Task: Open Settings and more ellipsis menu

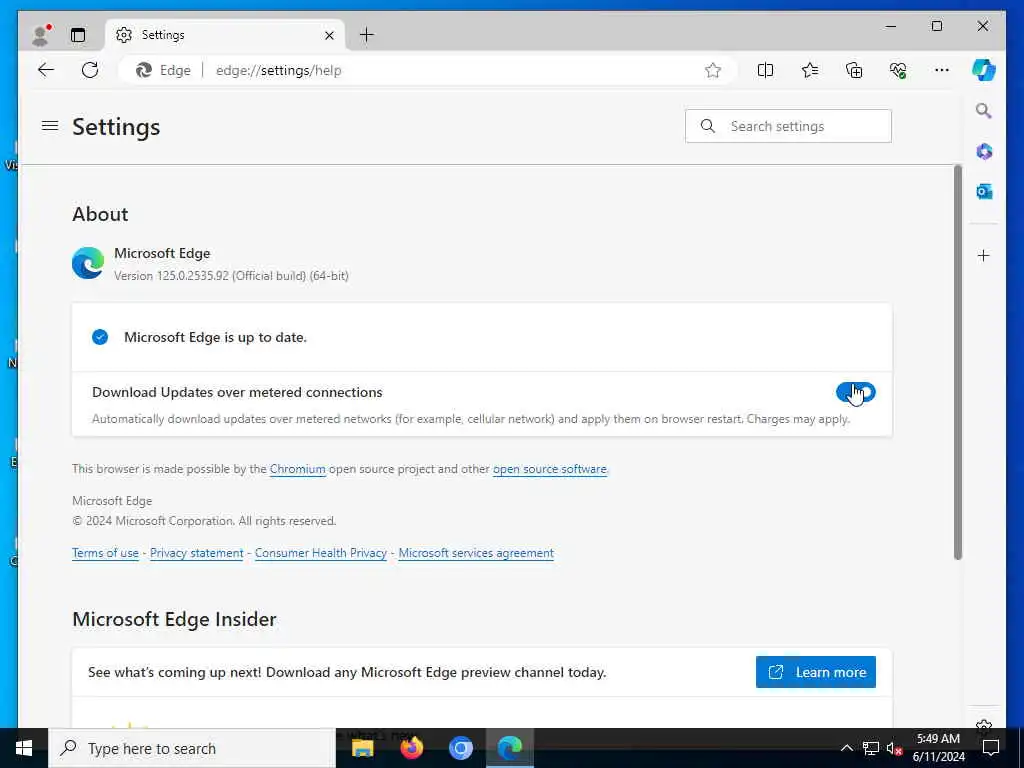Action: pyautogui.click(x=942, y=70)
